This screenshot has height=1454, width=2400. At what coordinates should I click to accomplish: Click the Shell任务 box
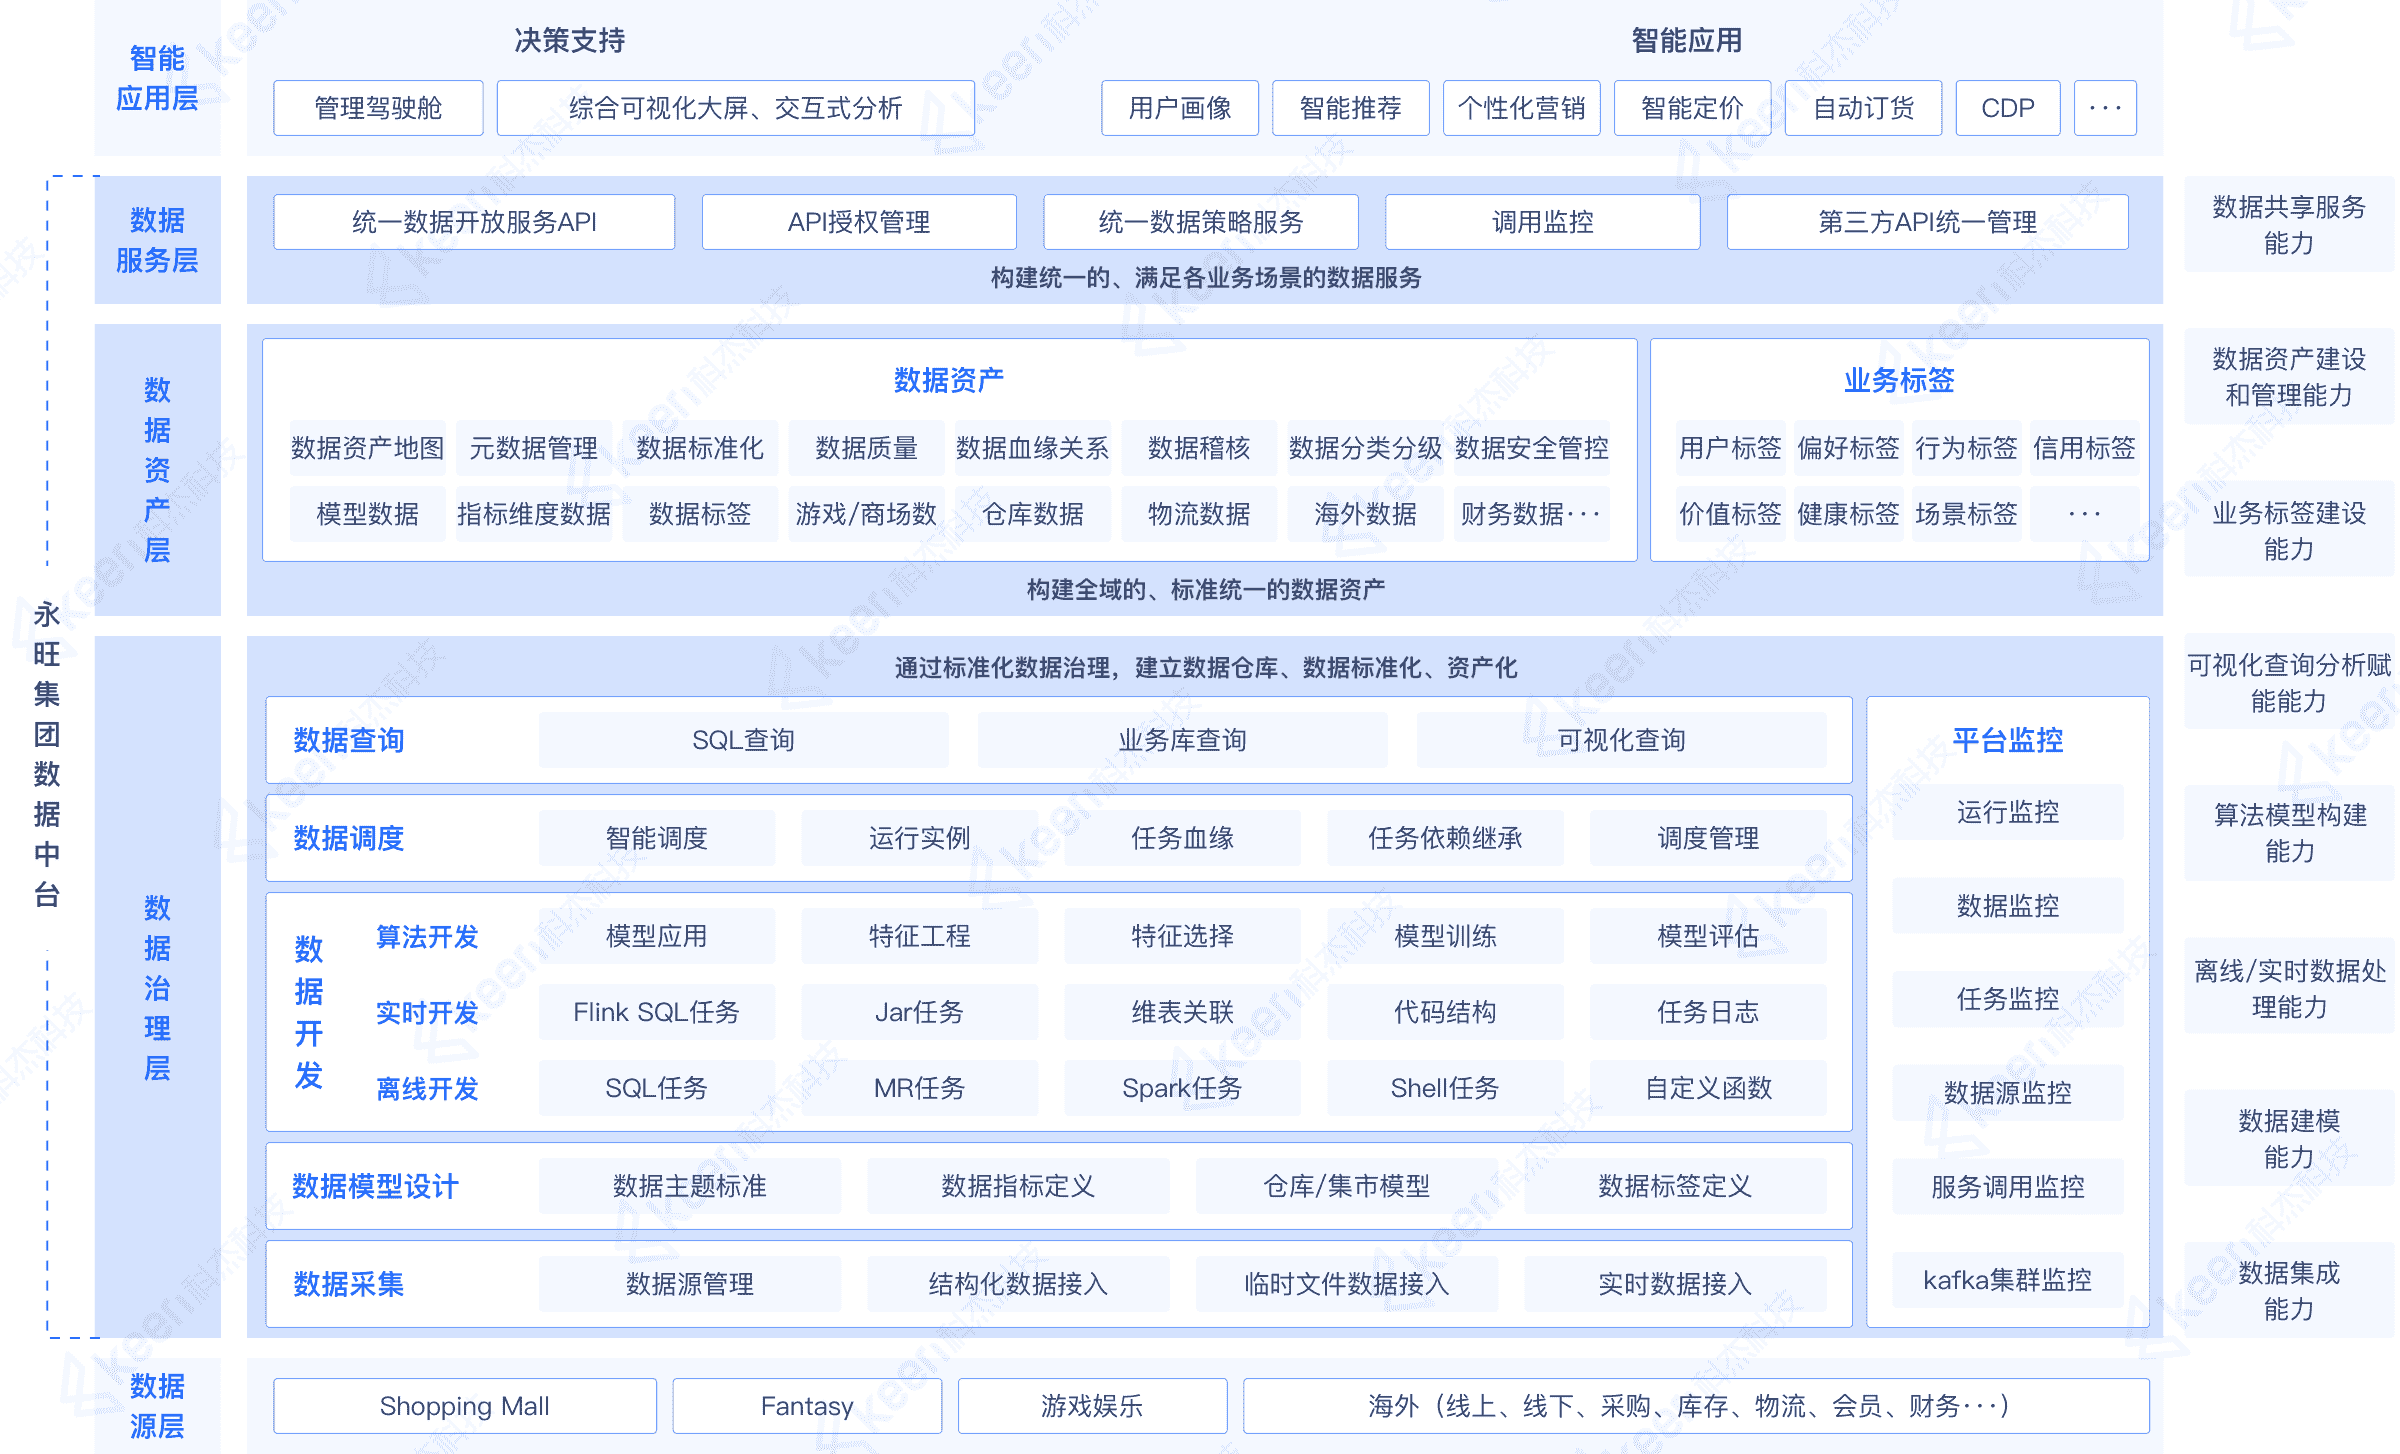1445,1088
